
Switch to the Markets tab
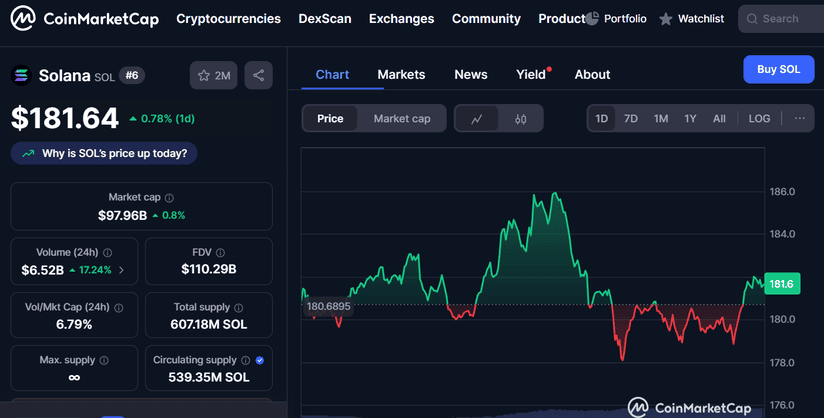tap(401, 75)
